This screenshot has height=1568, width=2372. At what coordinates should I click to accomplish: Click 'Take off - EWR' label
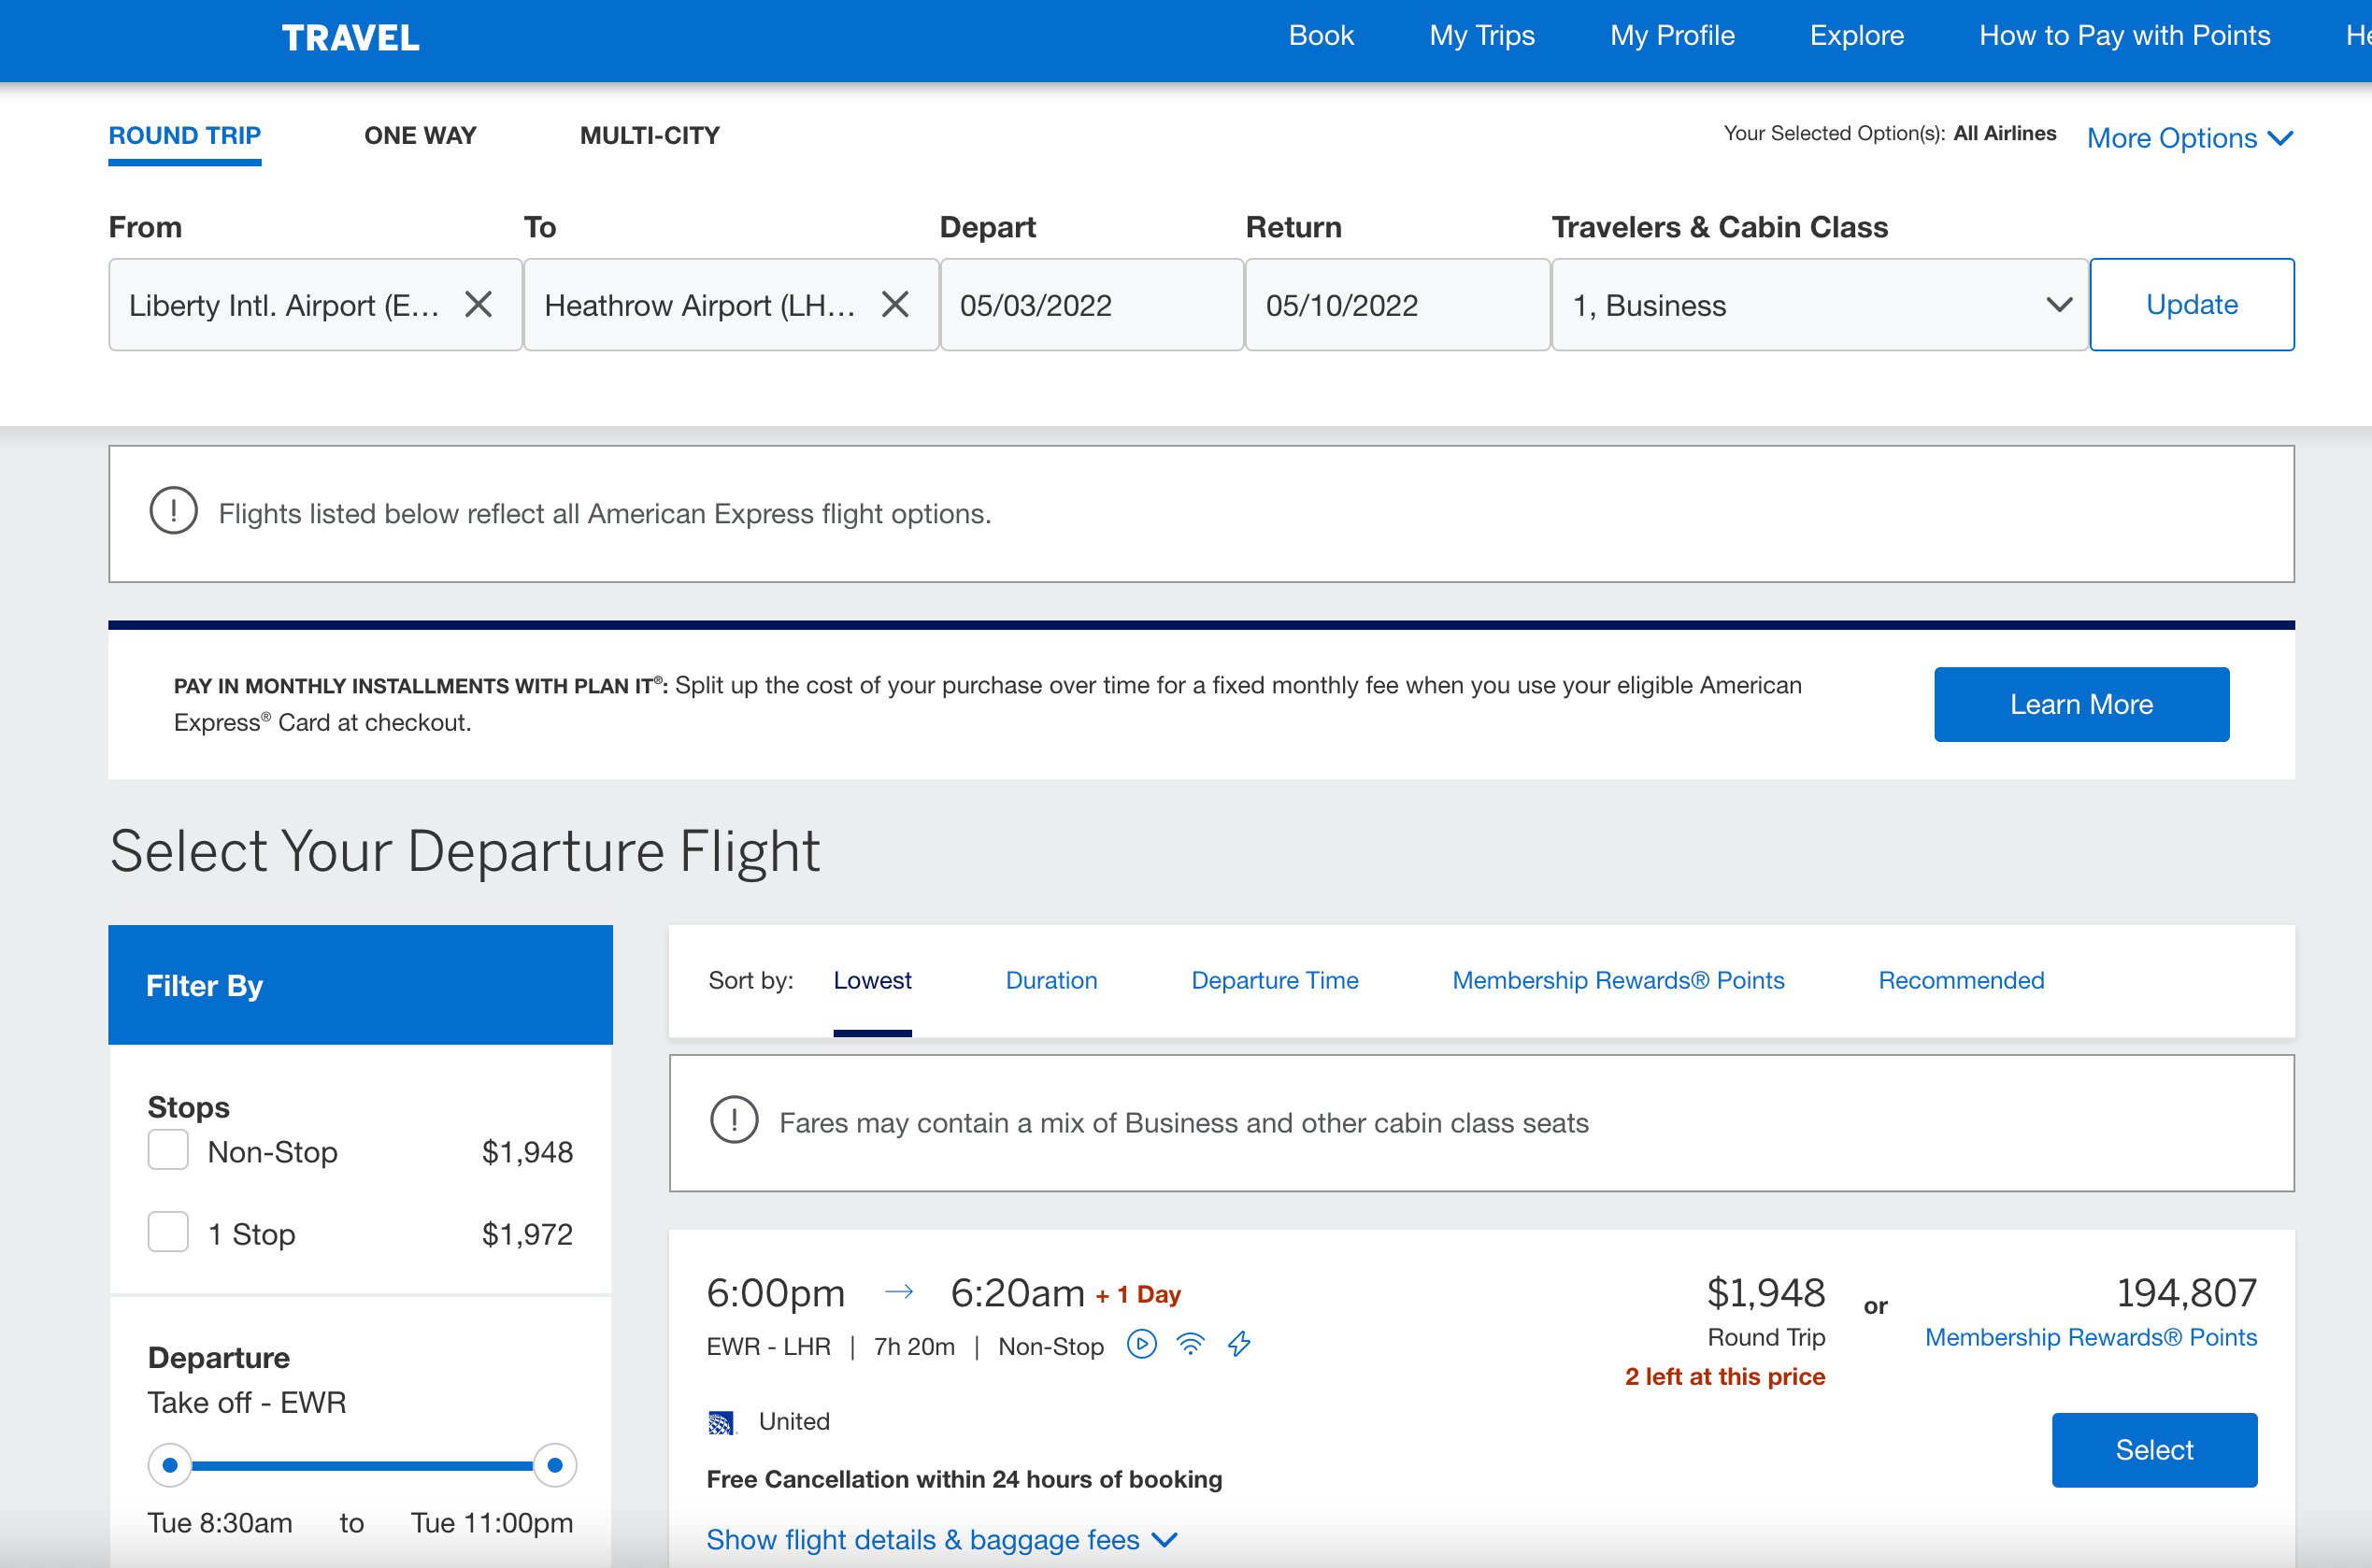tap(247, 1402)
